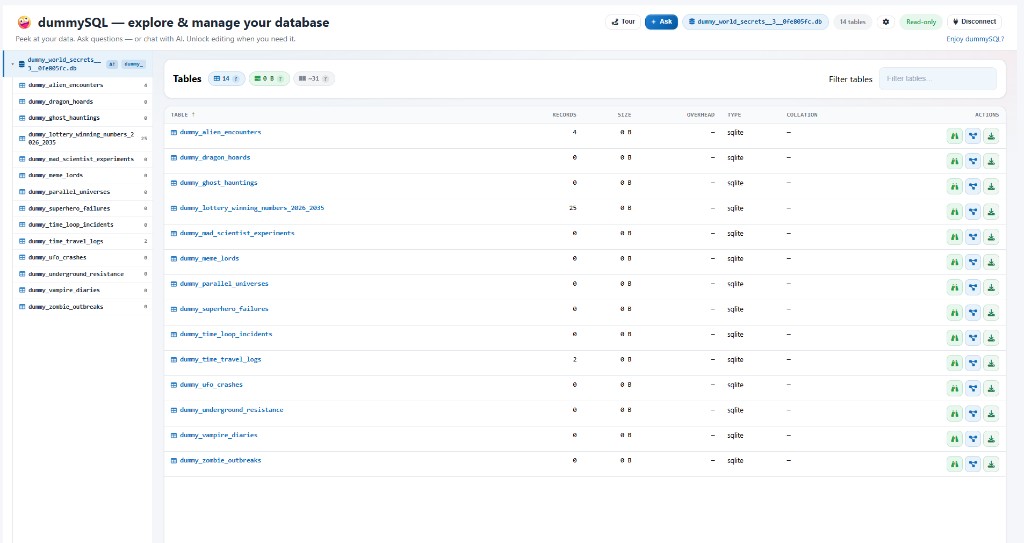Image resolution: width=1024 pixels, height=543 pixels.
Task: Disconnect from the database
Action: (x=974, y=22)
